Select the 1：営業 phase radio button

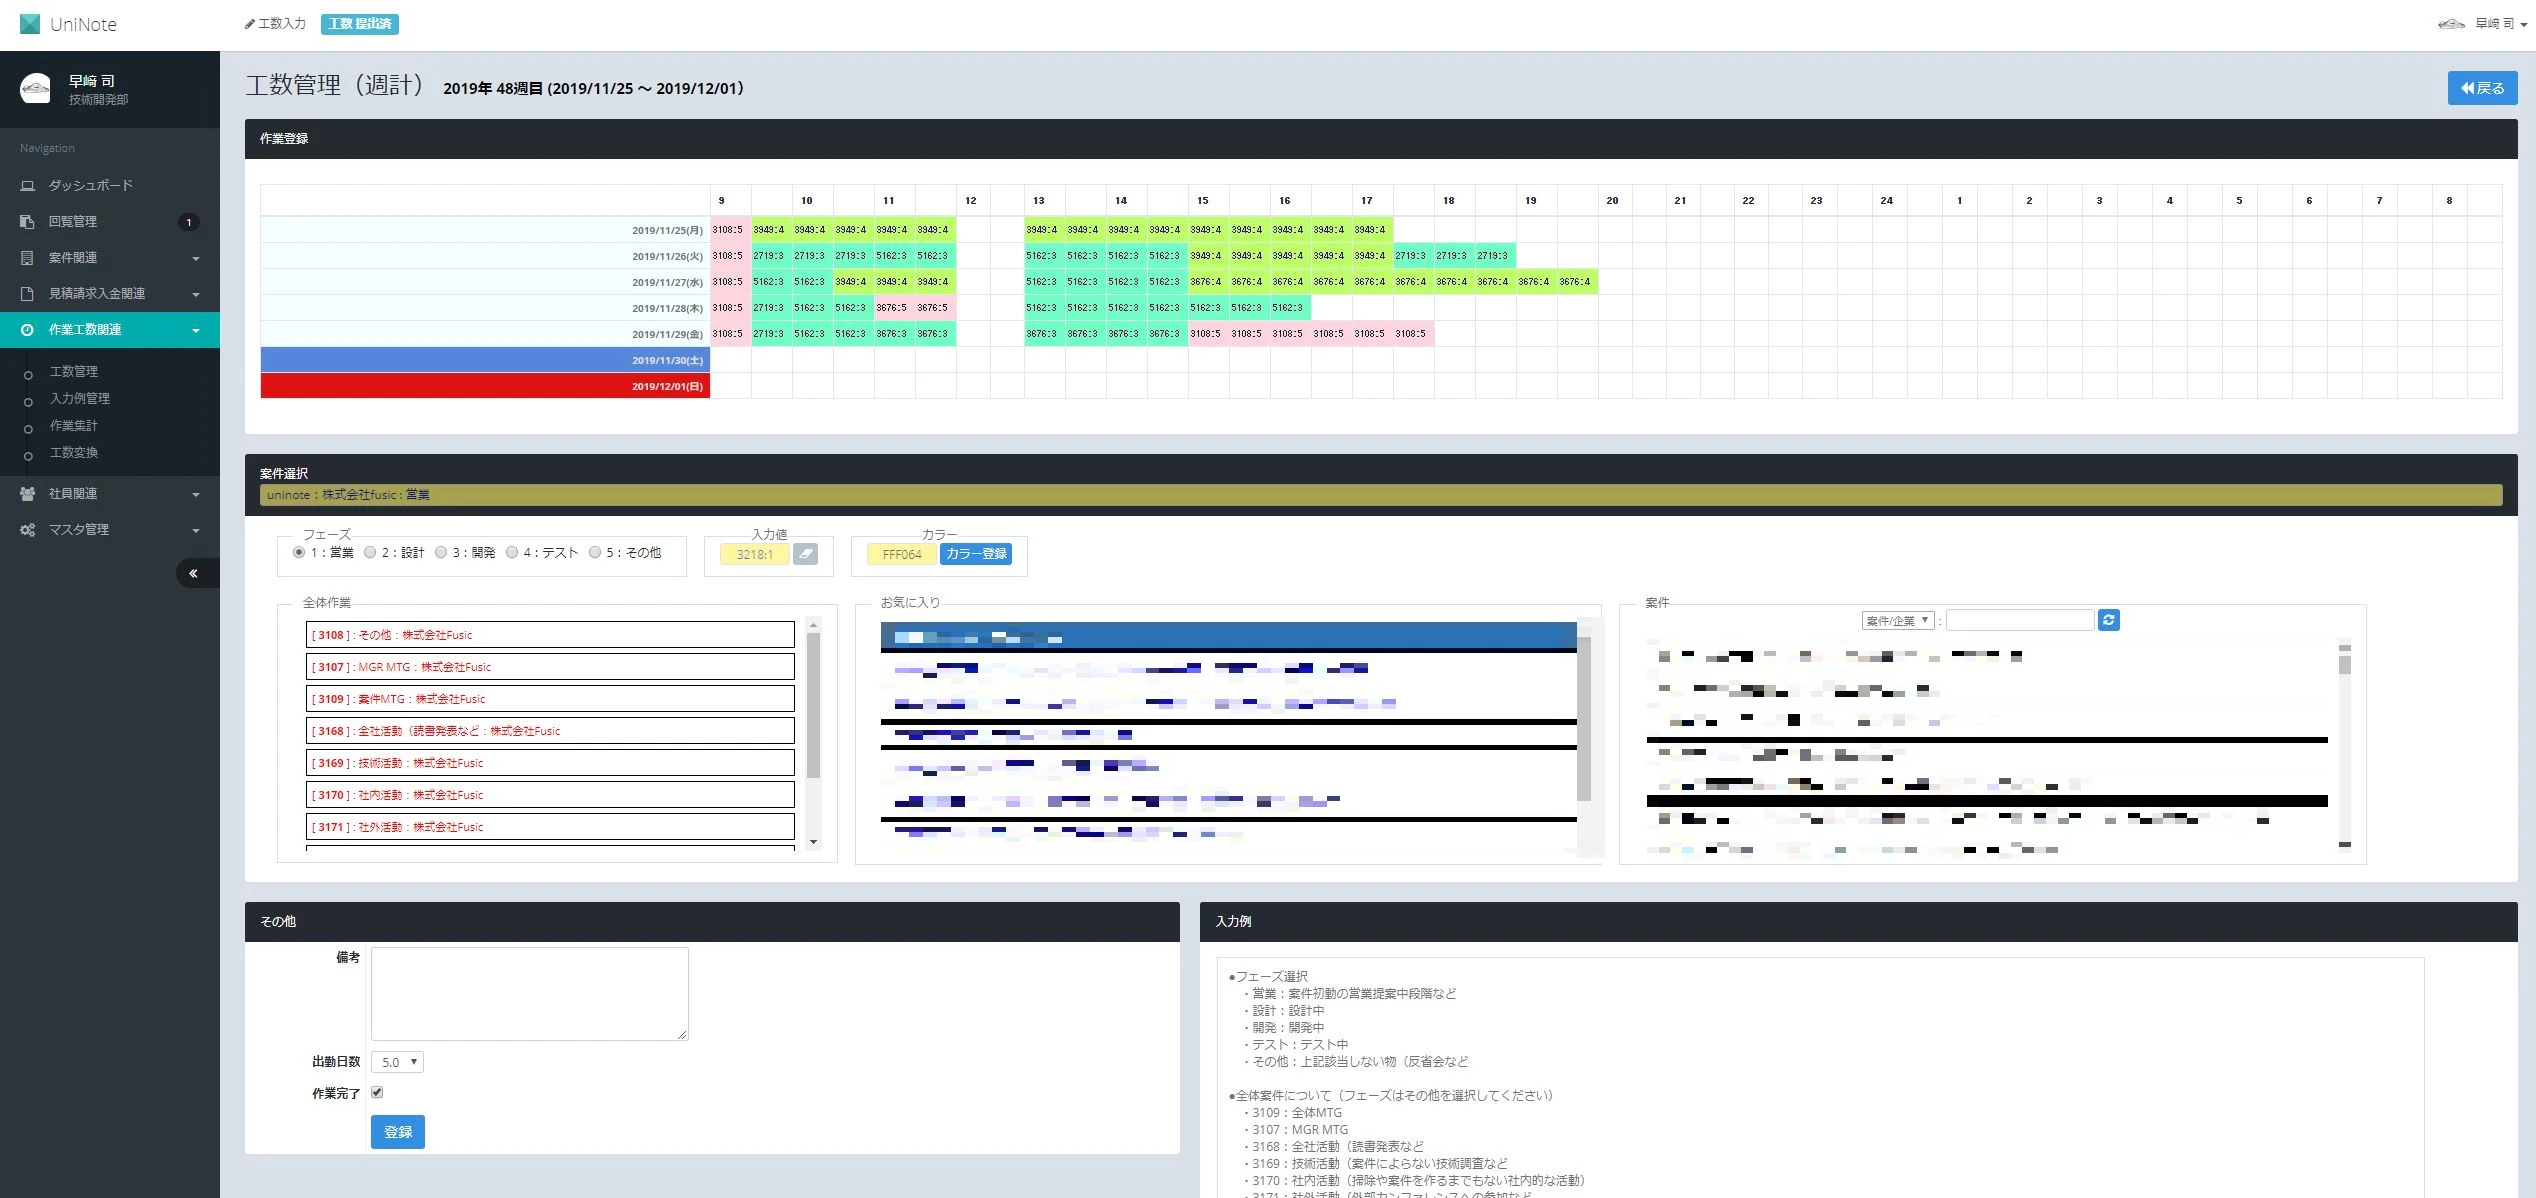pos(299,552)
